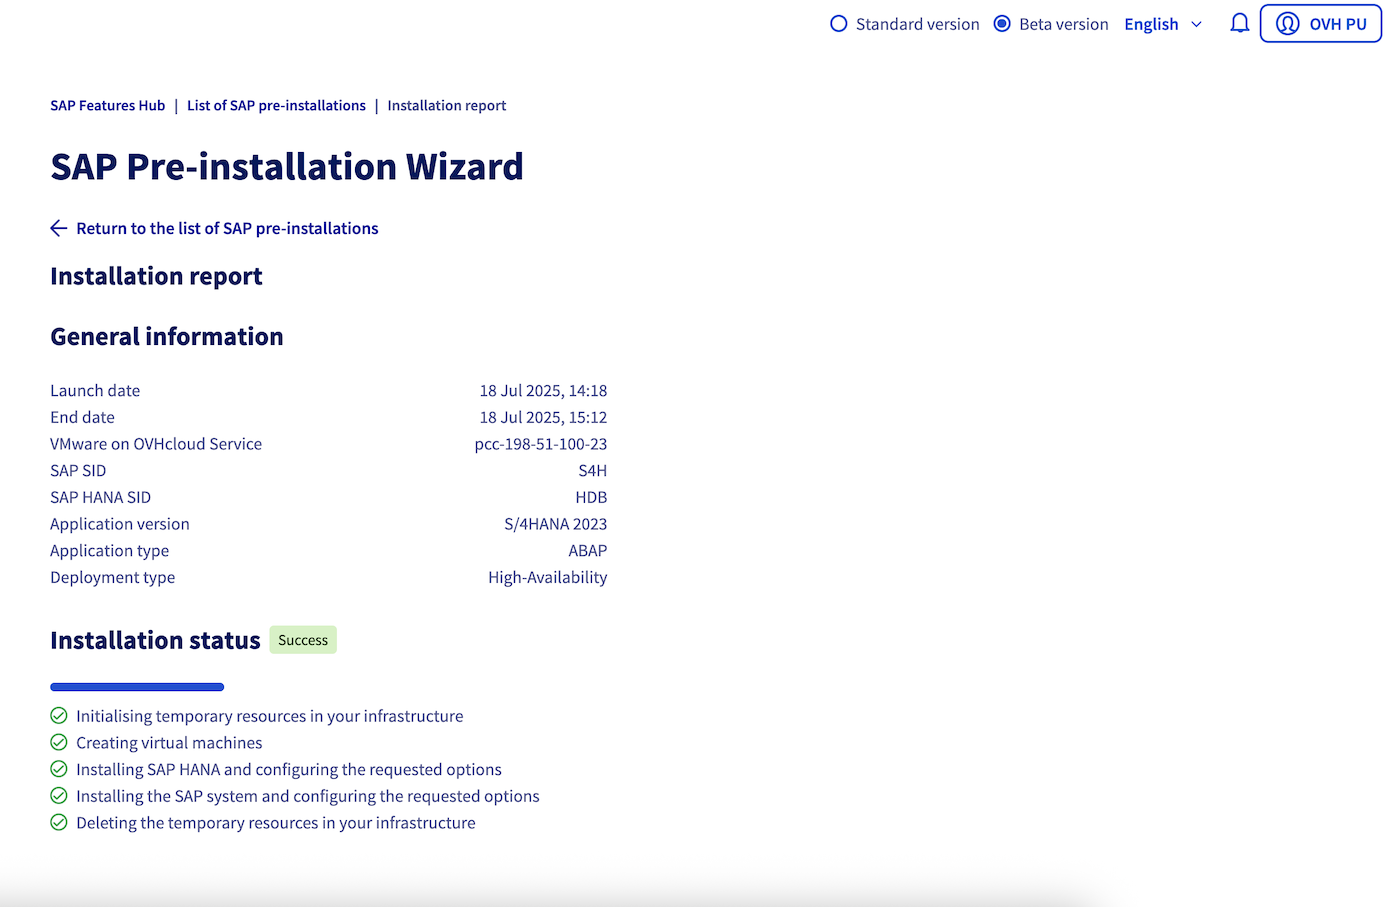Open List of SAP pre-installations breadcrumb
This screenshot has width=1400, height=907.
(276, 105)
